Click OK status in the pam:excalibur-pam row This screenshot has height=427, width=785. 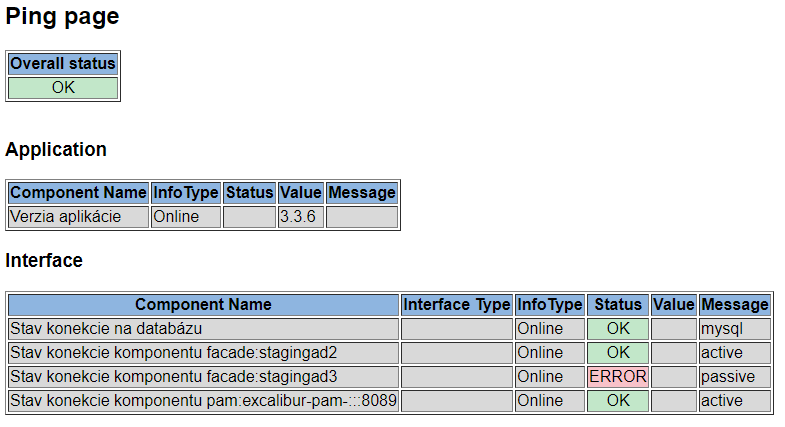618,401
